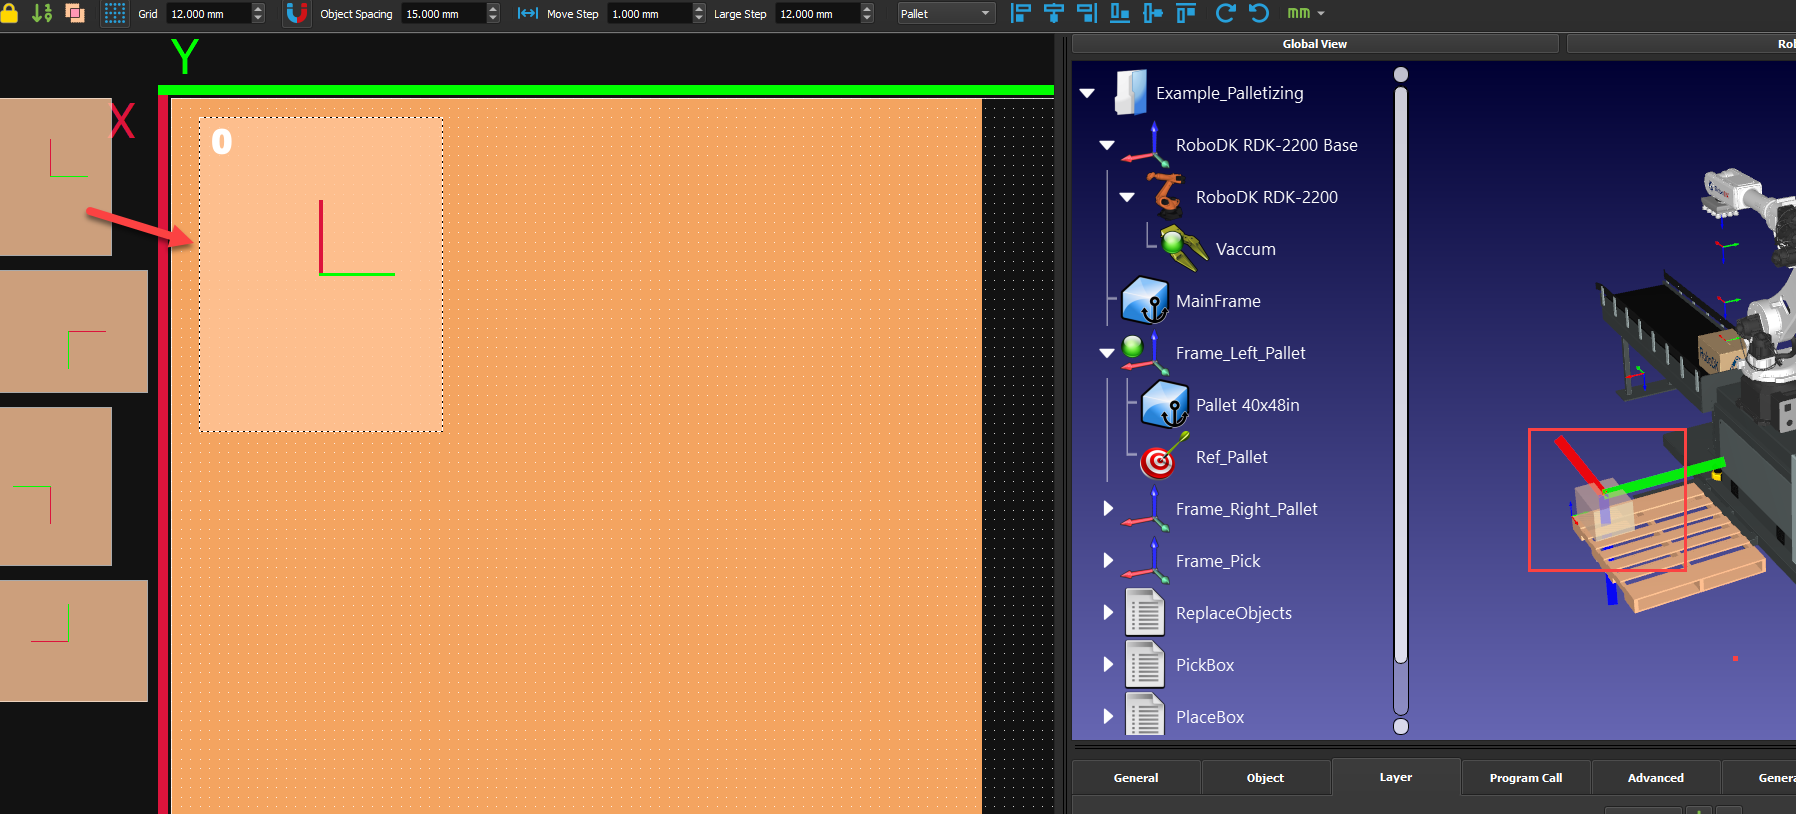The image size is (1796, 814).
Task: Click the Grid spacing value field
Action: coord(207,14)
